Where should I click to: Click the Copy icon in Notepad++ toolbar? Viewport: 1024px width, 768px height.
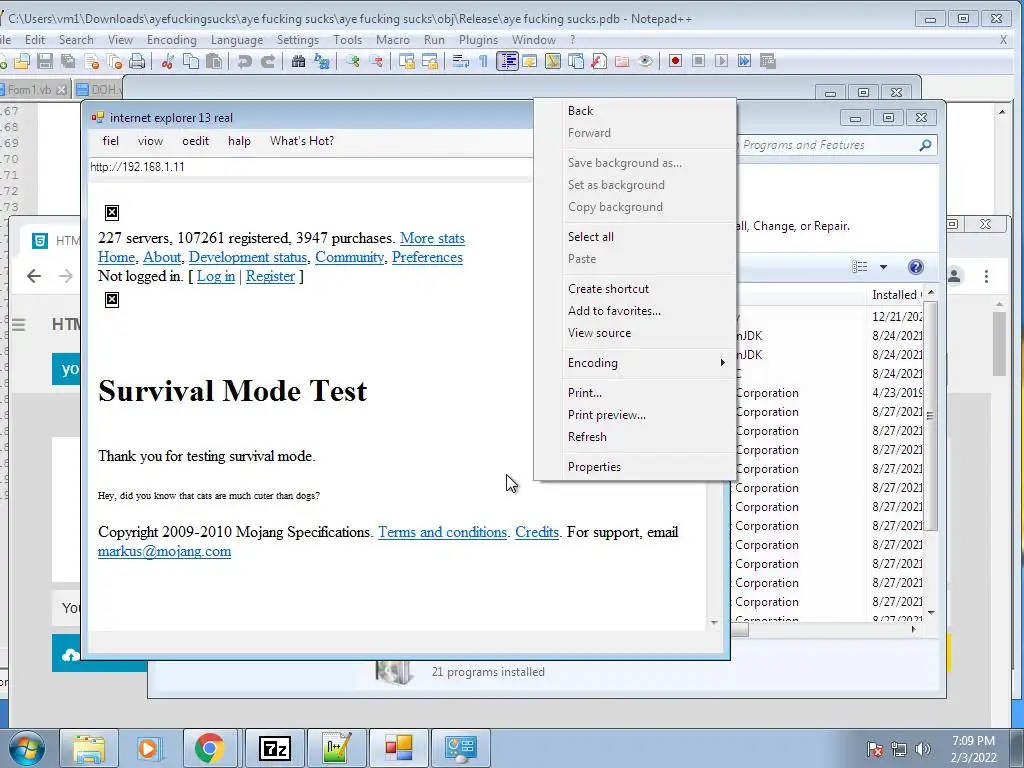coord(191,61)
